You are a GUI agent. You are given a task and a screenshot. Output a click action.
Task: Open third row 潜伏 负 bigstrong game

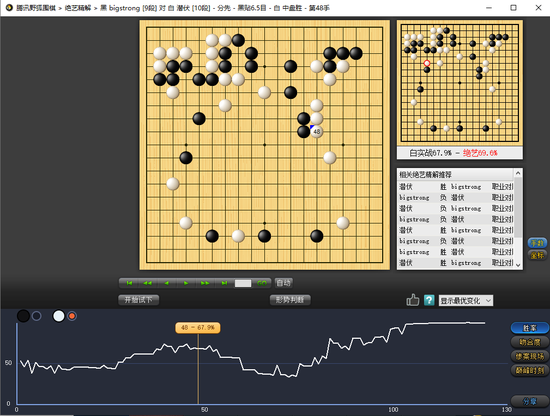coord(456,208)
